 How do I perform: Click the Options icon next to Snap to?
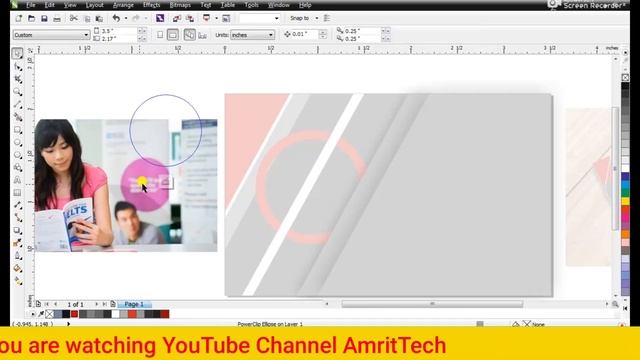[327, 18]
